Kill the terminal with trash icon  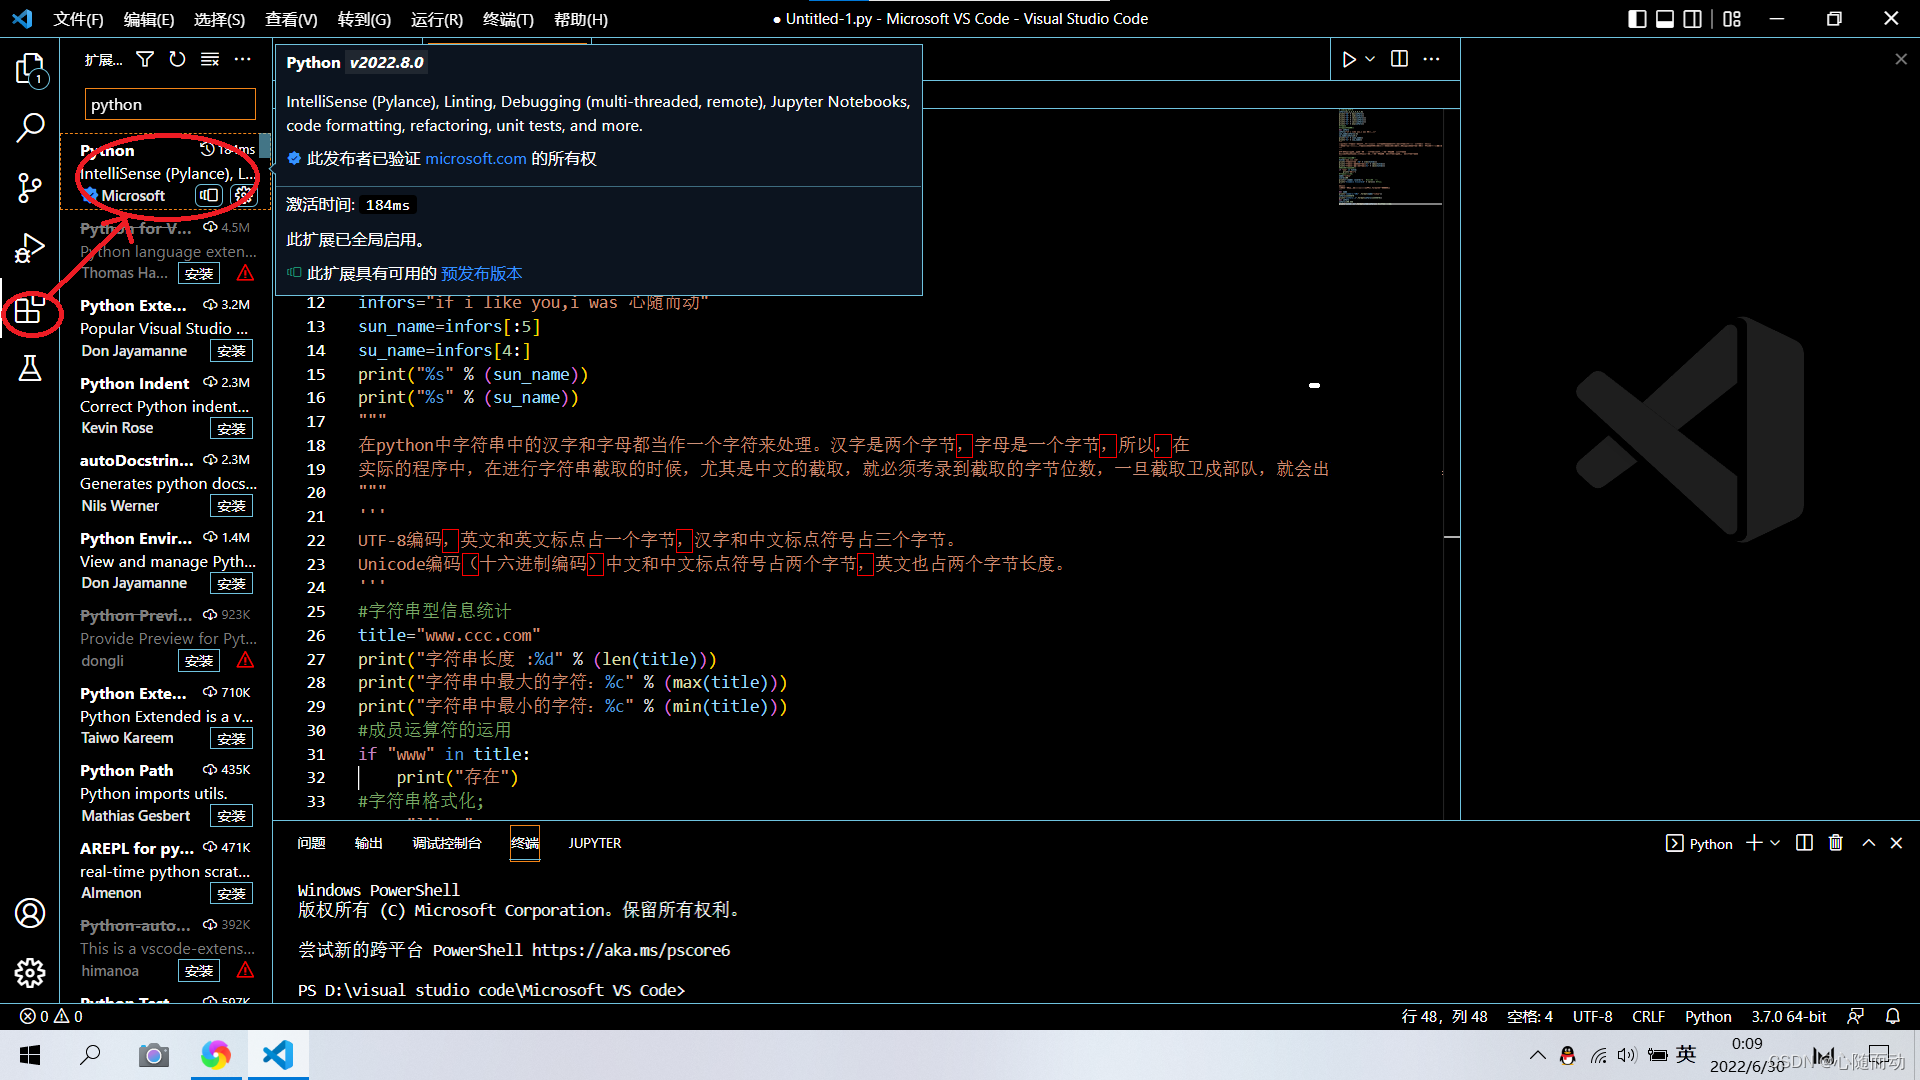tap(1835, 843)
